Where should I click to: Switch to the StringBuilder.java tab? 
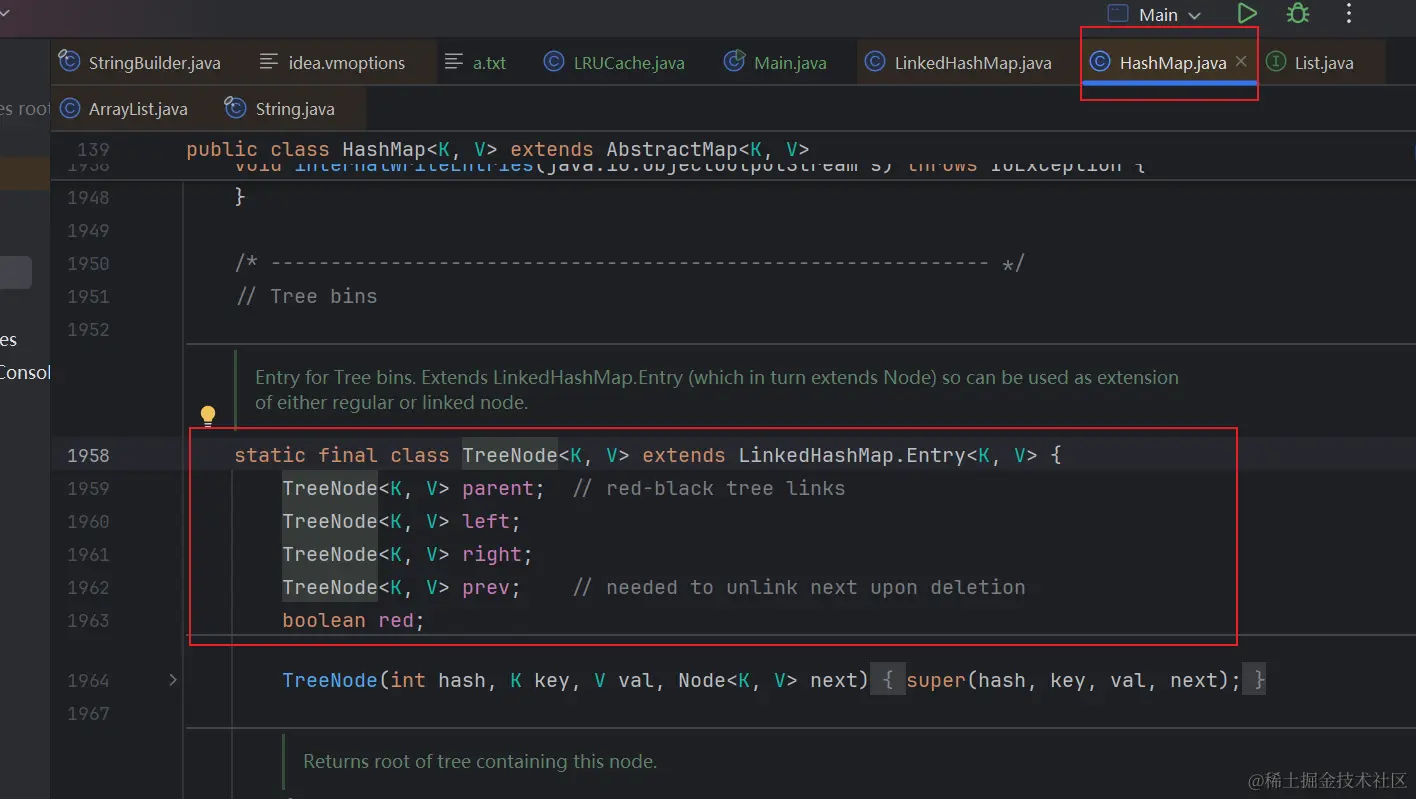coord(140,62)
